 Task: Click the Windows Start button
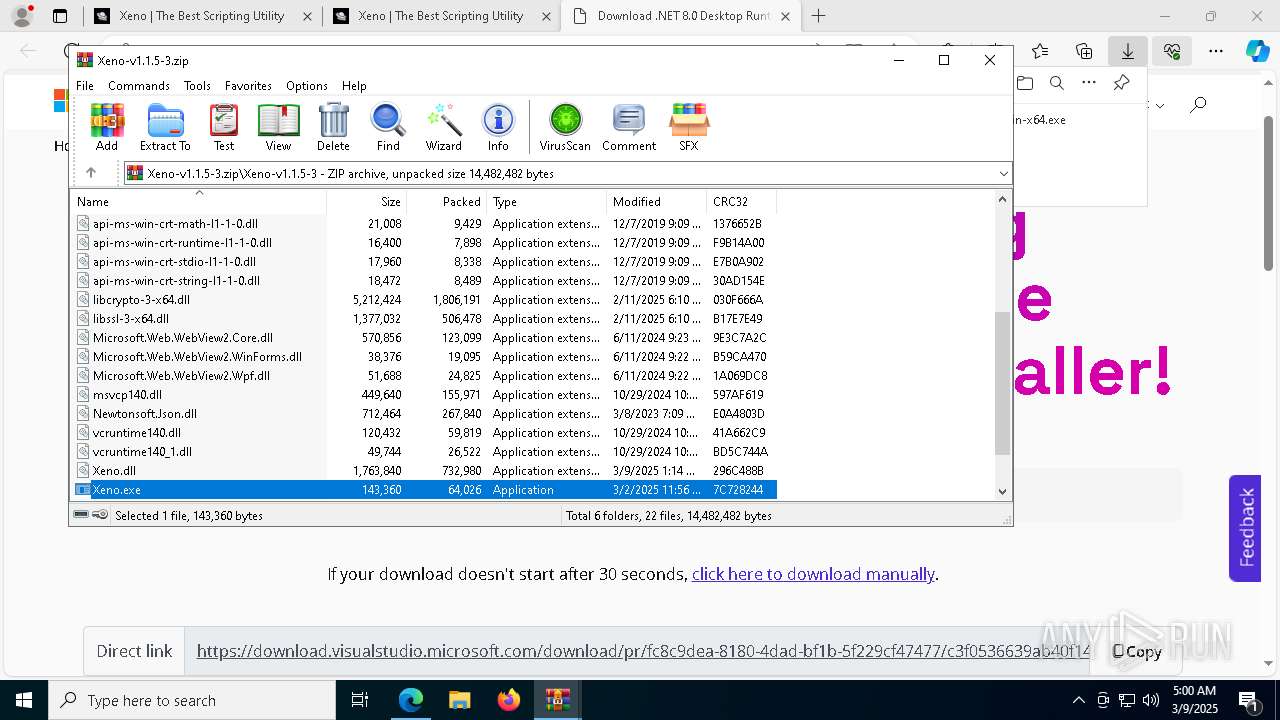23,700
